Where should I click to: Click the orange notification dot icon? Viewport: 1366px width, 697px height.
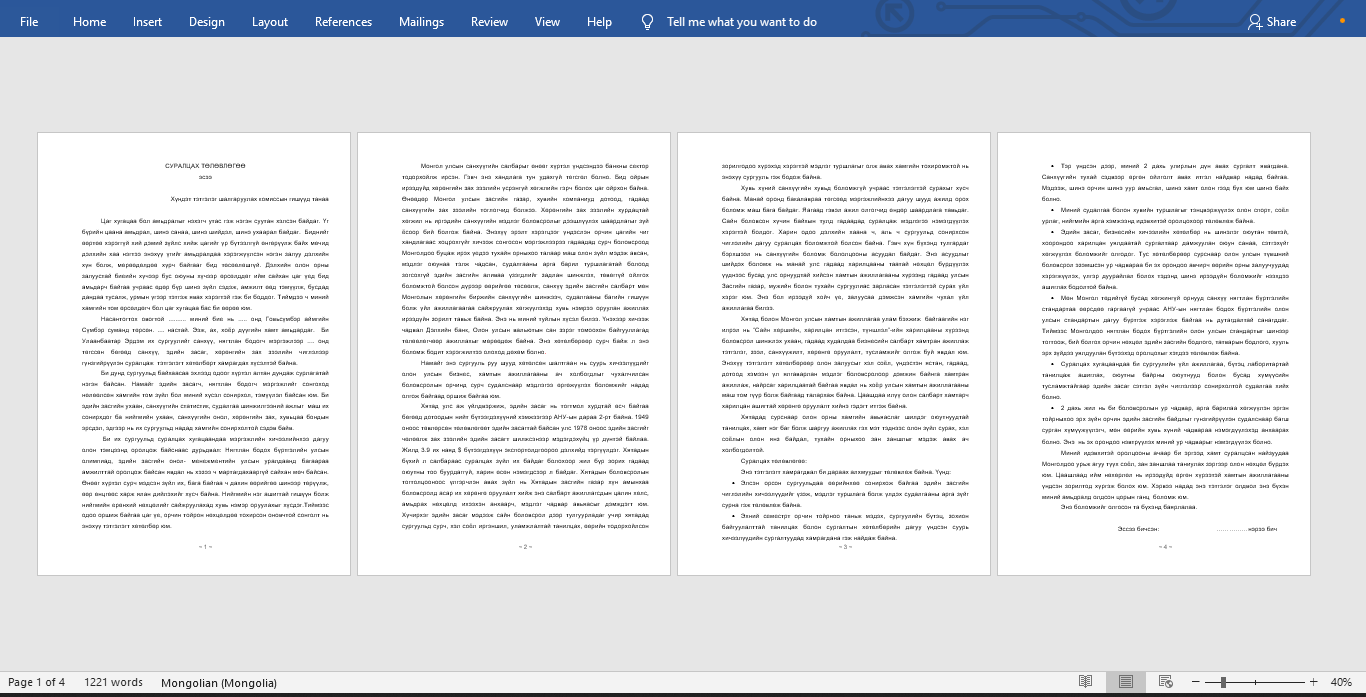click(1341, 21)
